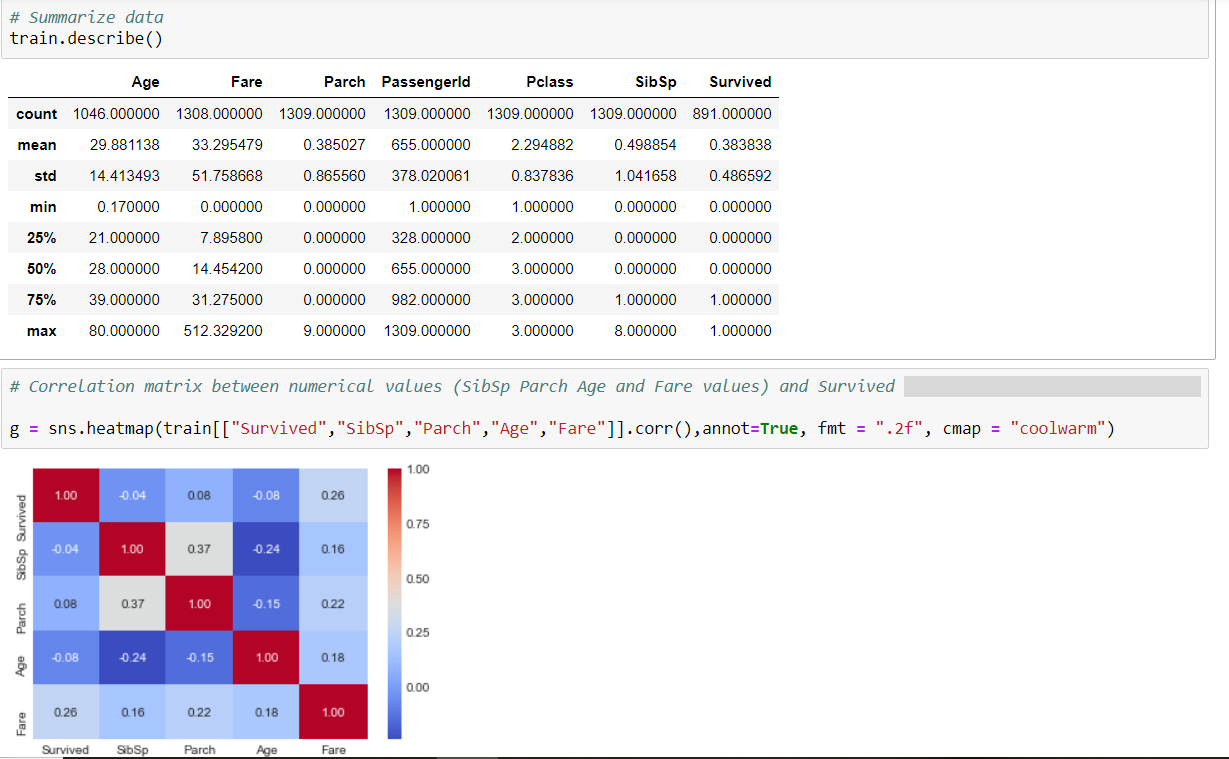Click heatmap cell SibSp row, Parch column
The height and width of the screenshot is (759, 1229).
pos(200,549)
